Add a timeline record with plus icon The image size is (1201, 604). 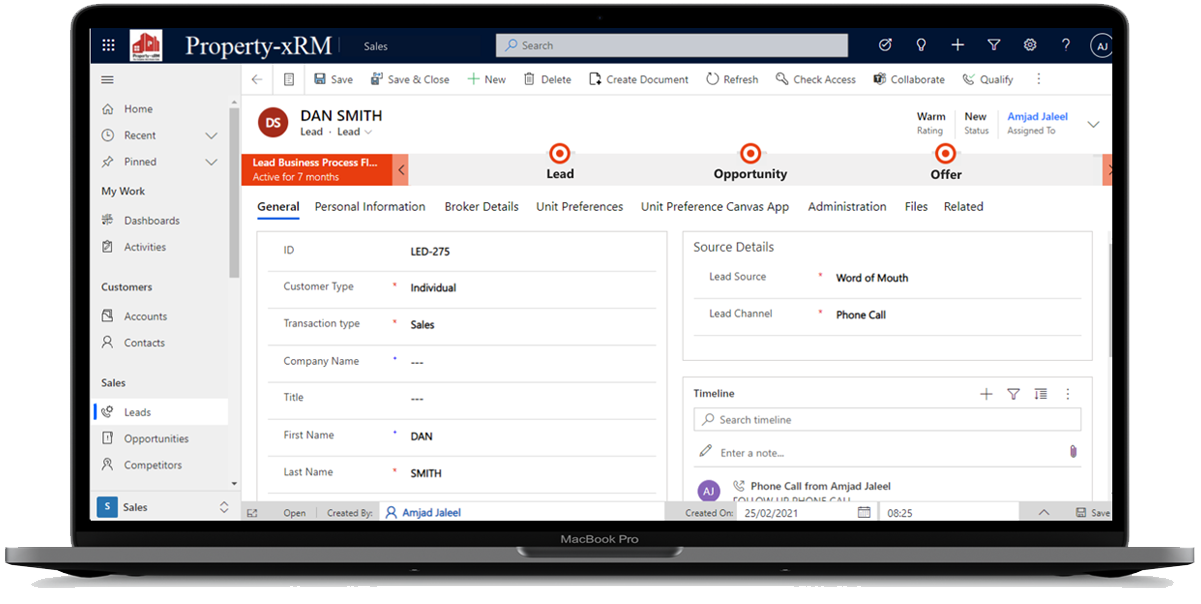[986, 394]
